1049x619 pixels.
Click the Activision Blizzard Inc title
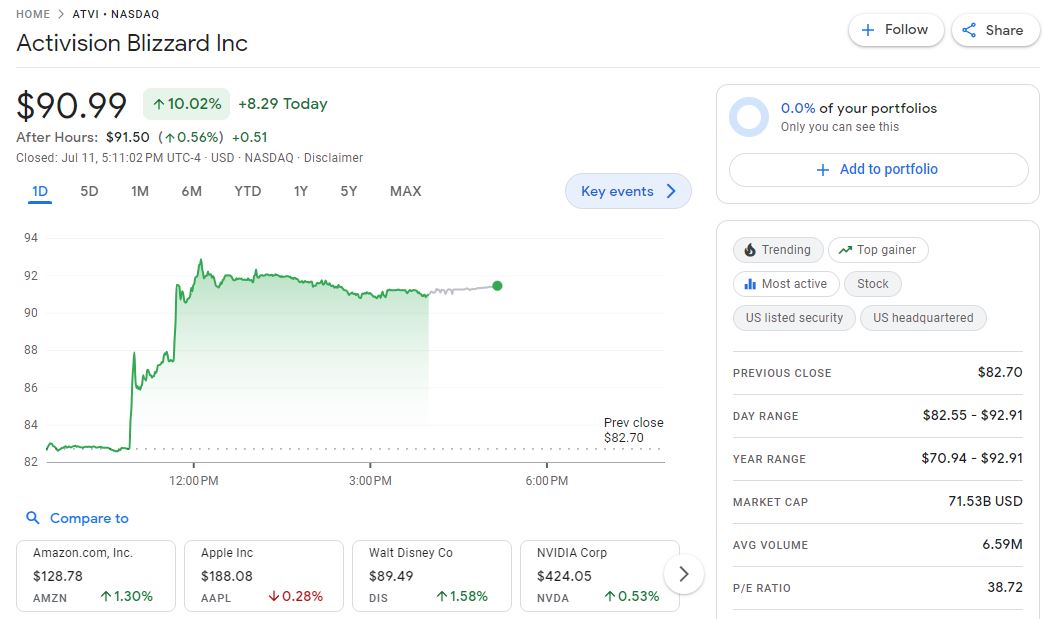[x=132, y=43]
